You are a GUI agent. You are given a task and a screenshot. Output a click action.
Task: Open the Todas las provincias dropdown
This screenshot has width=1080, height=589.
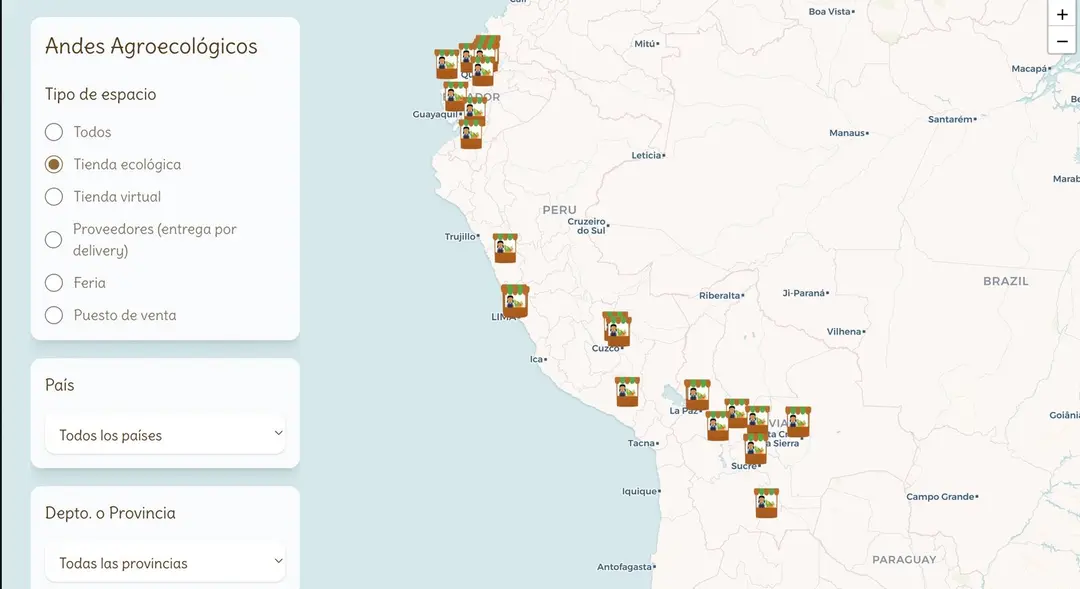[x=165, y=563]
